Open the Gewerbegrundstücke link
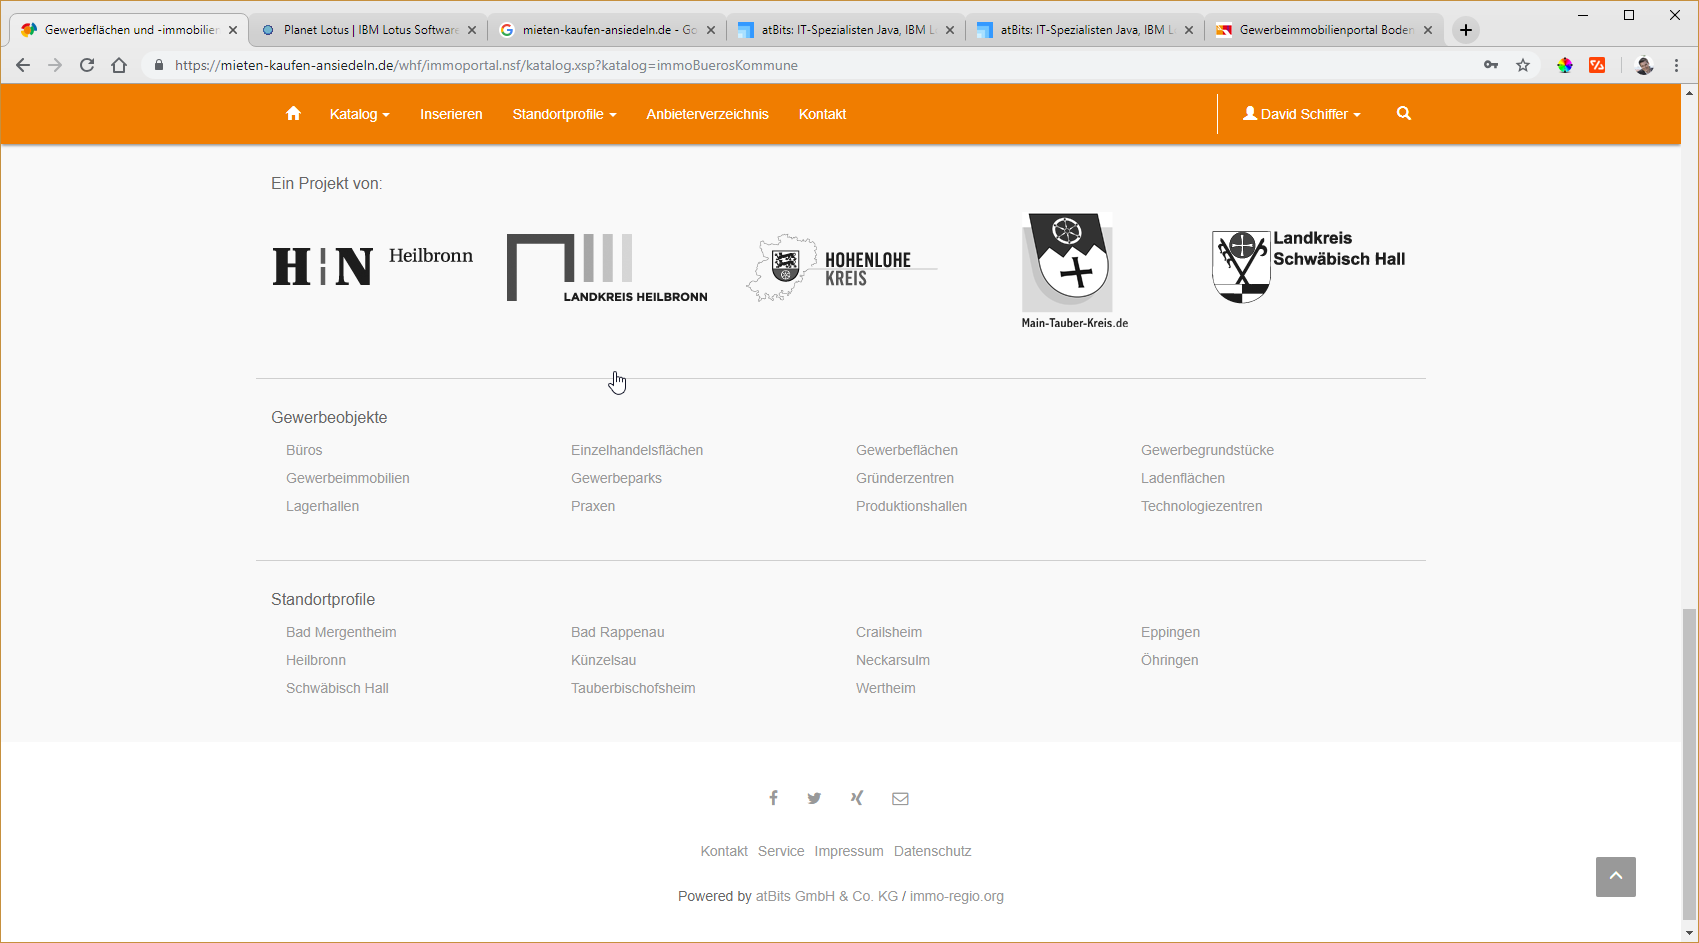This screenshot has height=943, width=1699. [x=1207, y=450]
